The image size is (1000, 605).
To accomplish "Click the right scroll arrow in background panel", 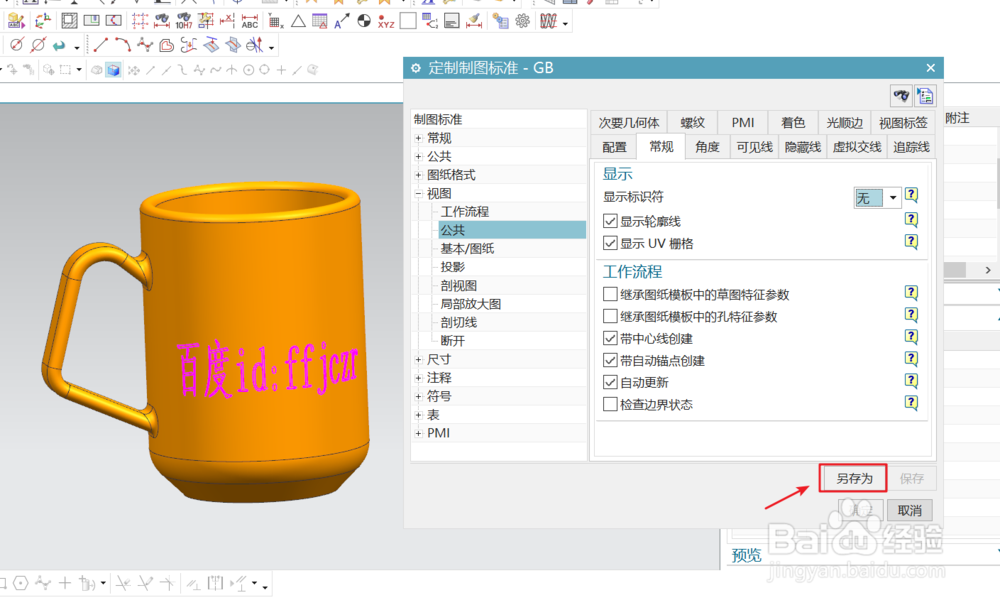I will click(x=988, y=270).
